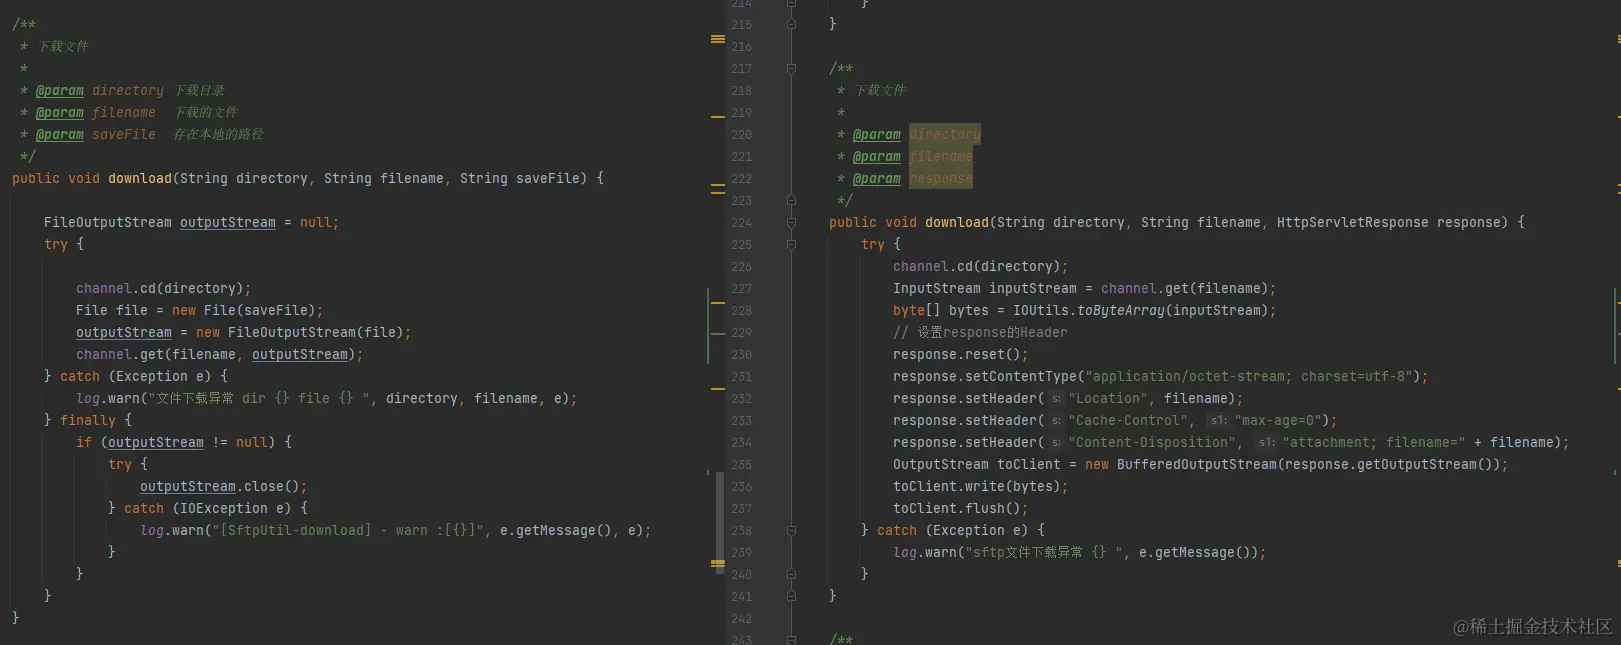
Task: Click 'channel.cd(directory);' in left pane
Action: (x=164, y=289)
